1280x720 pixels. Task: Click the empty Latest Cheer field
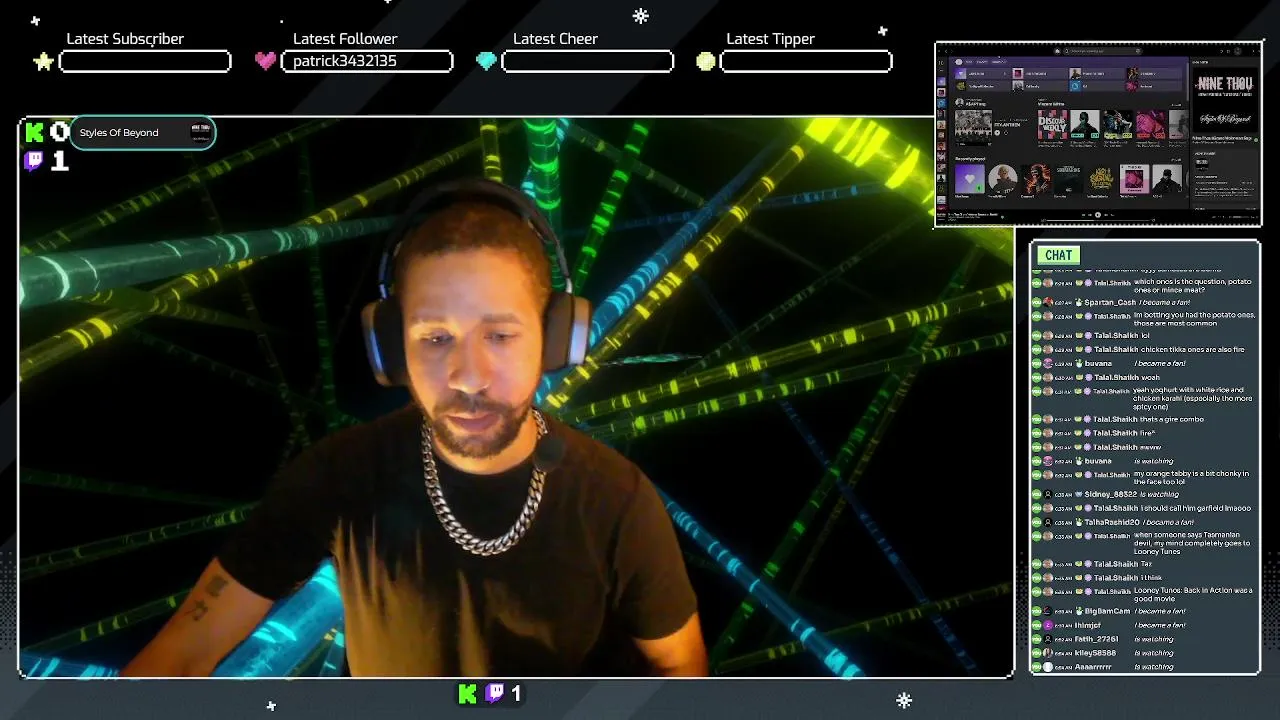pyautogui.click(x=587, y=61)
